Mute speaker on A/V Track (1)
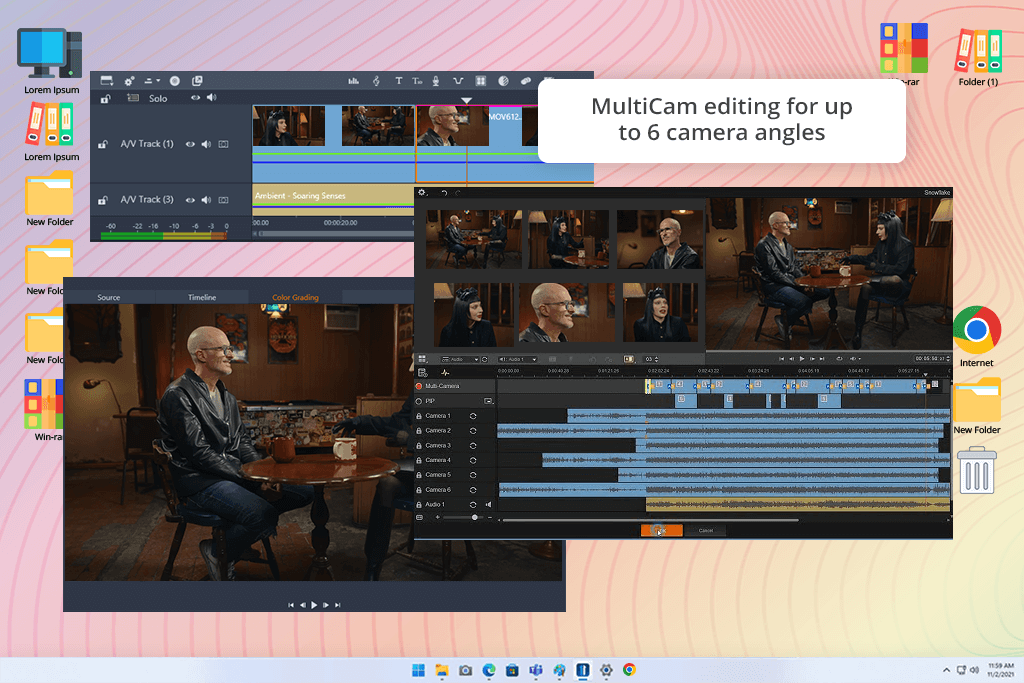This screenshot has width=1024, height=683. [206, 144]
